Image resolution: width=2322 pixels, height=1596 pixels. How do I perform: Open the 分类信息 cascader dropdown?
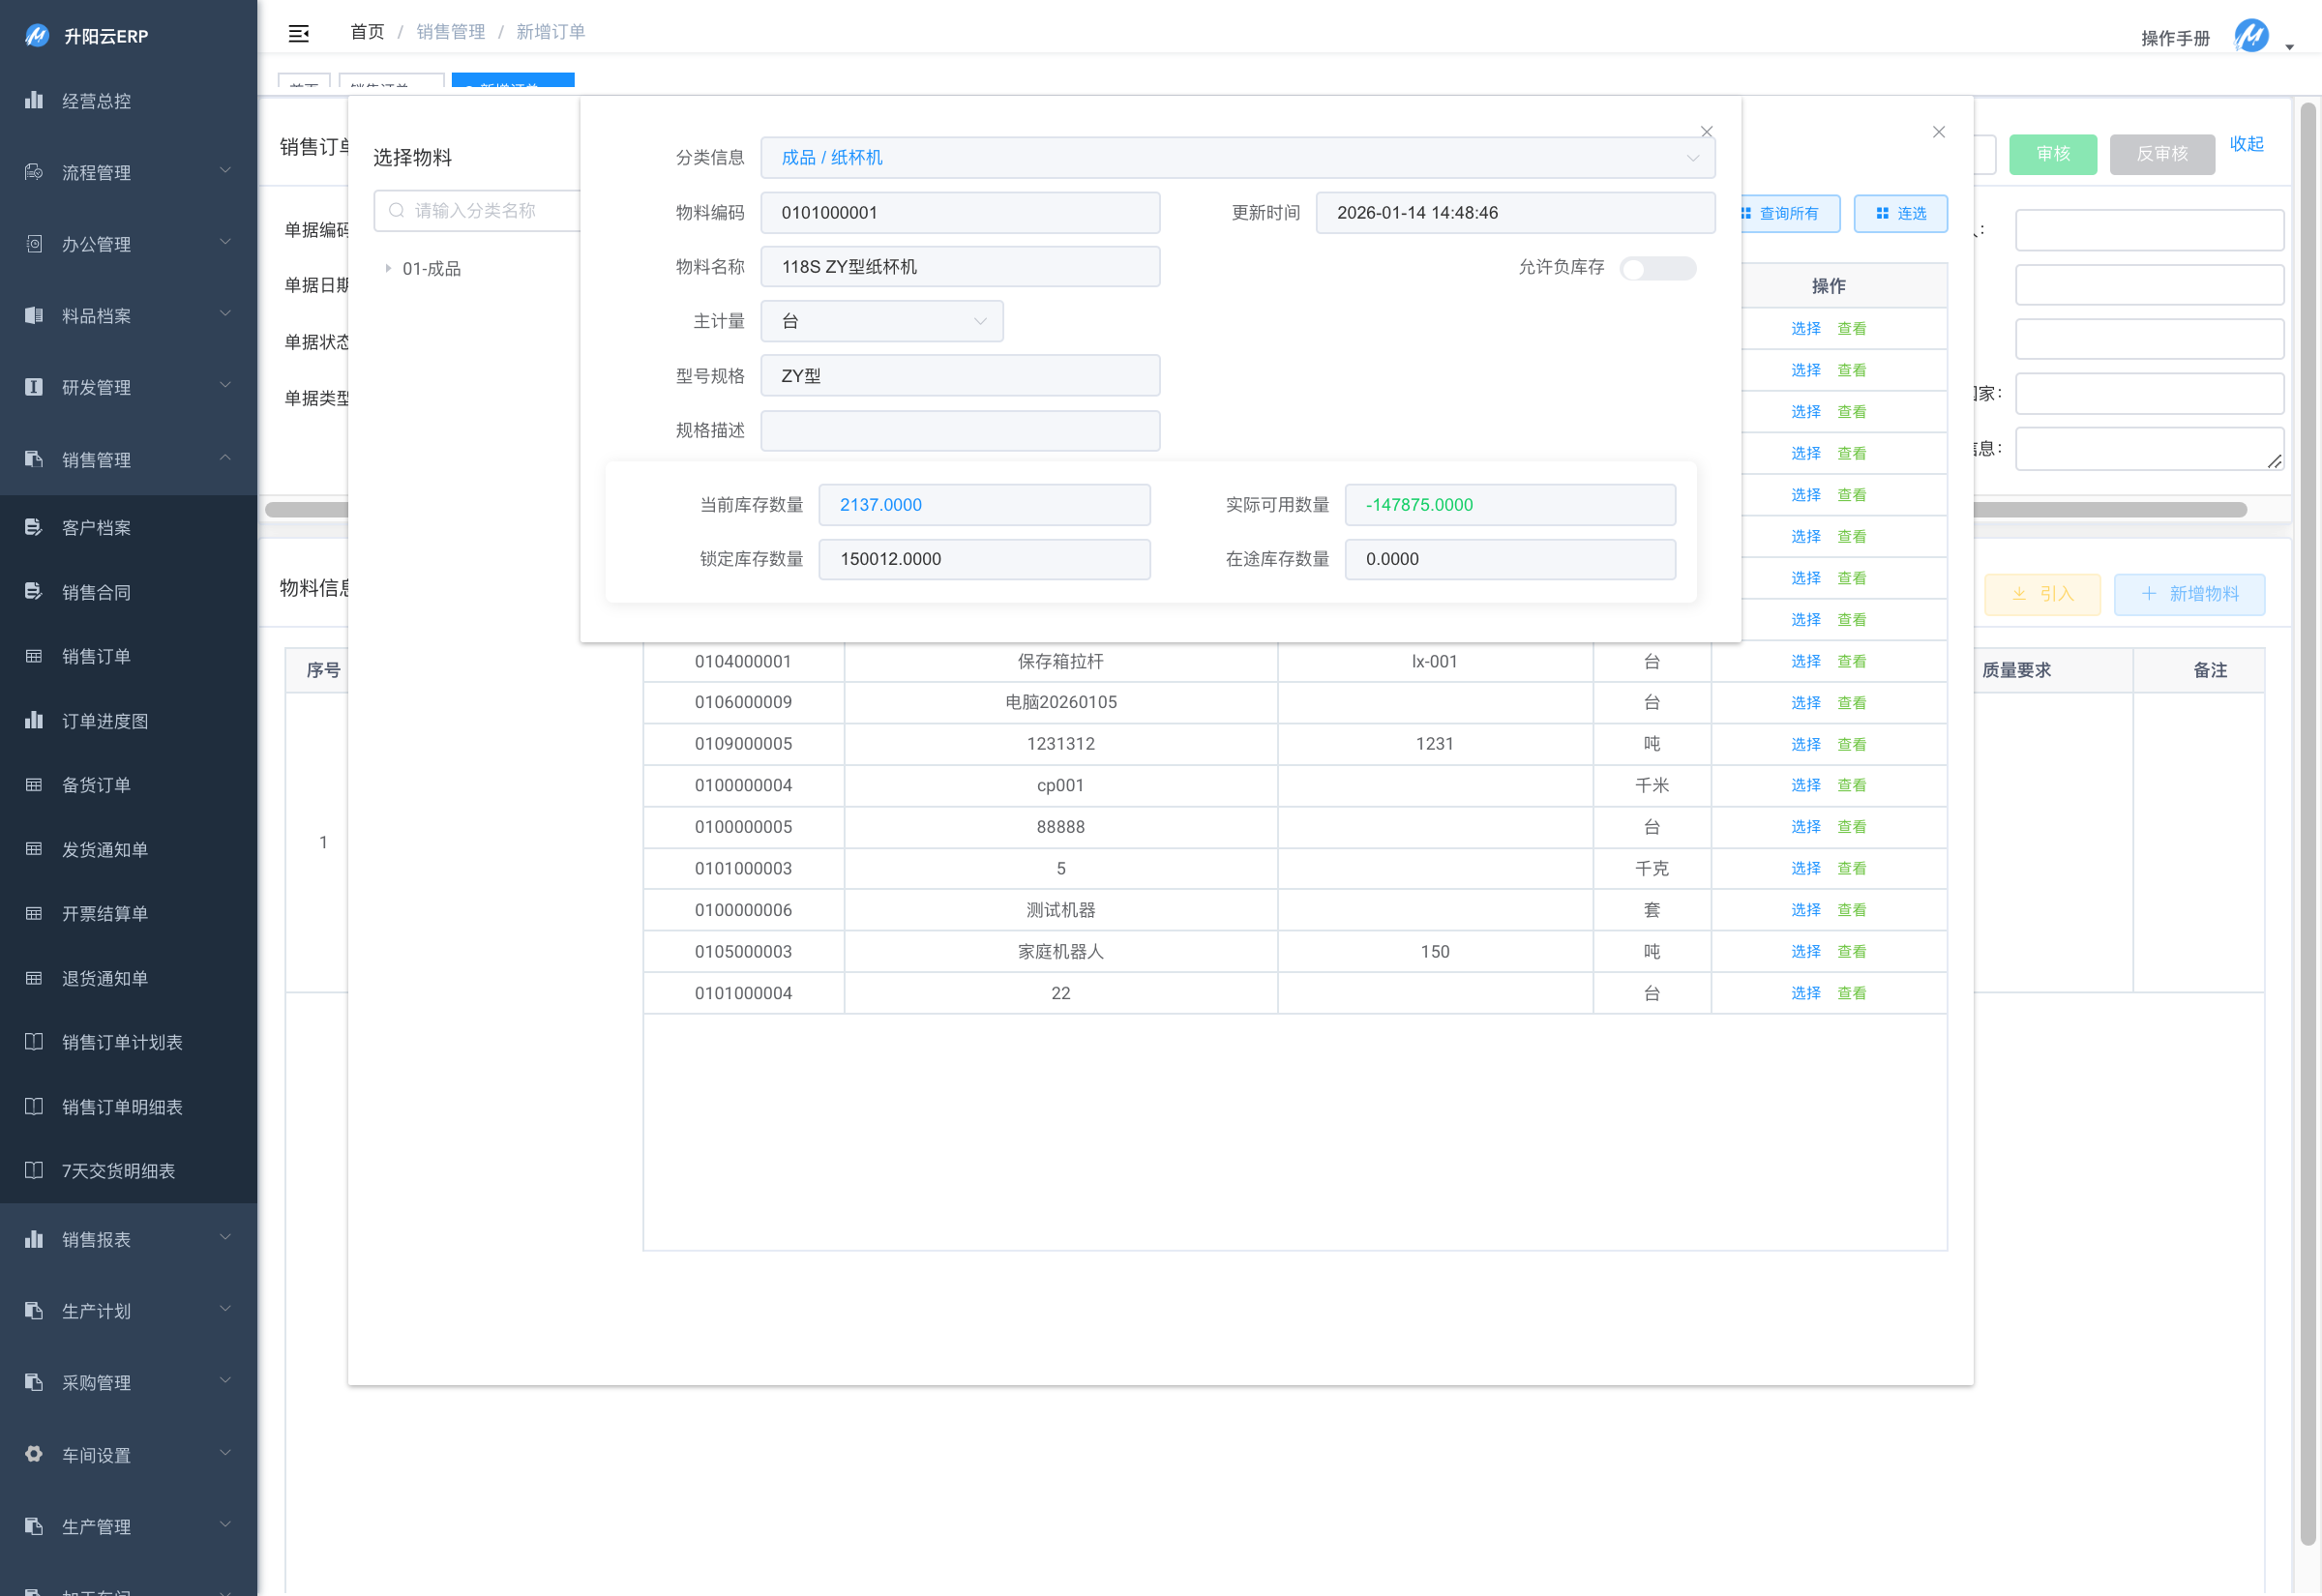[1237, 157]
